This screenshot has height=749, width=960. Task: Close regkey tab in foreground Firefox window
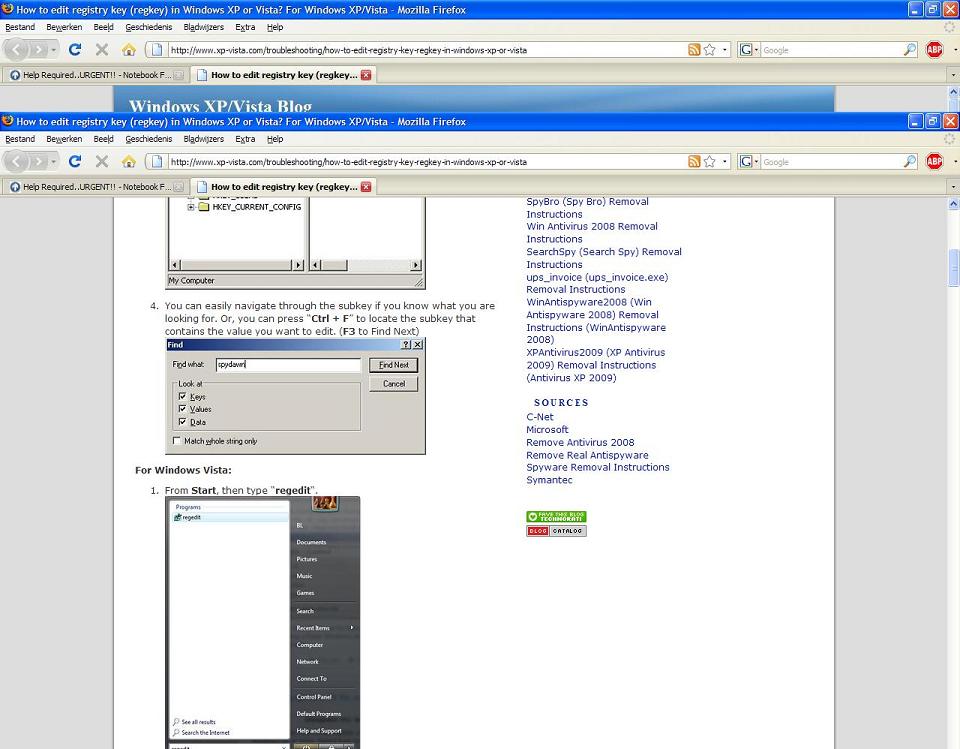coord(366,187)
